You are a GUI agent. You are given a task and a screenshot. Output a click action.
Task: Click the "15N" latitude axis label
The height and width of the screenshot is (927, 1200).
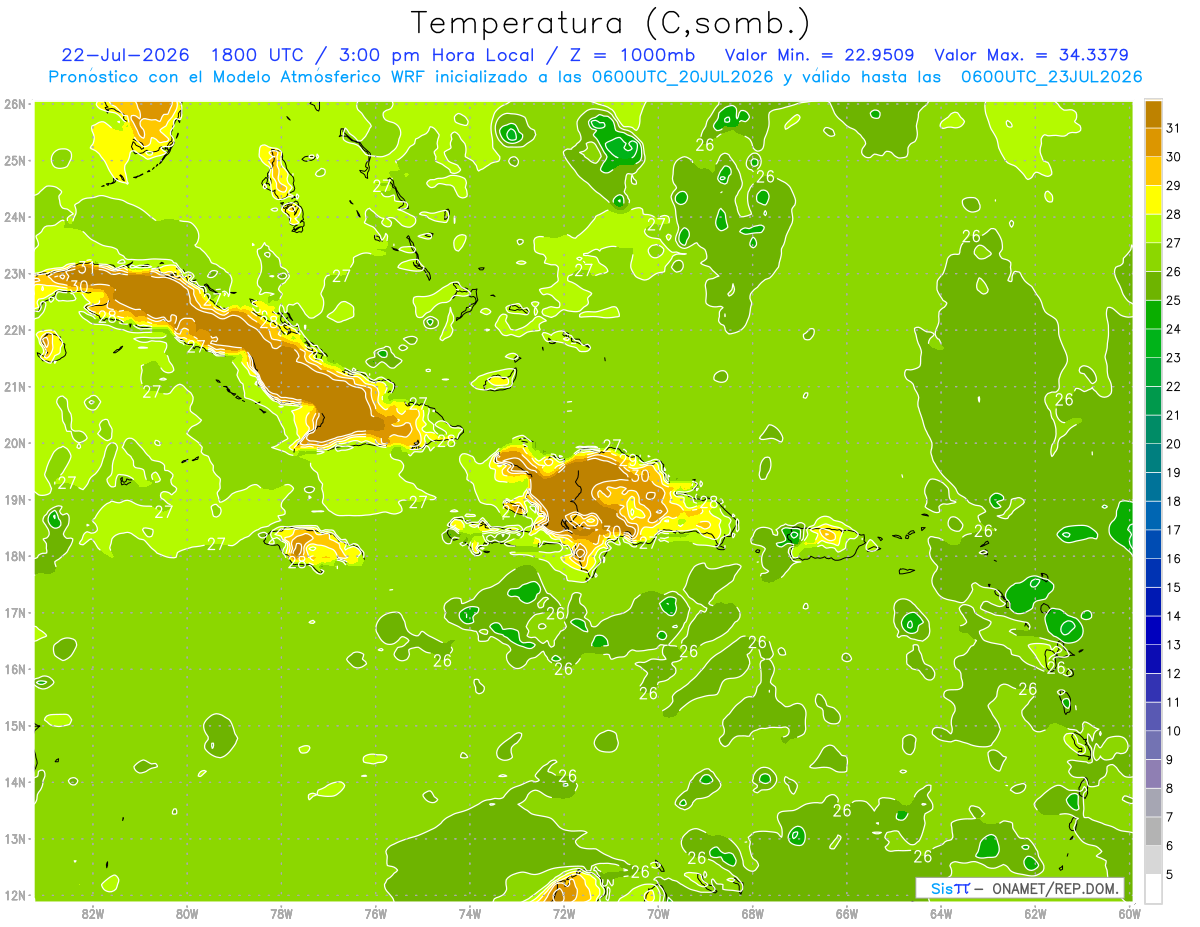point(15,725)
